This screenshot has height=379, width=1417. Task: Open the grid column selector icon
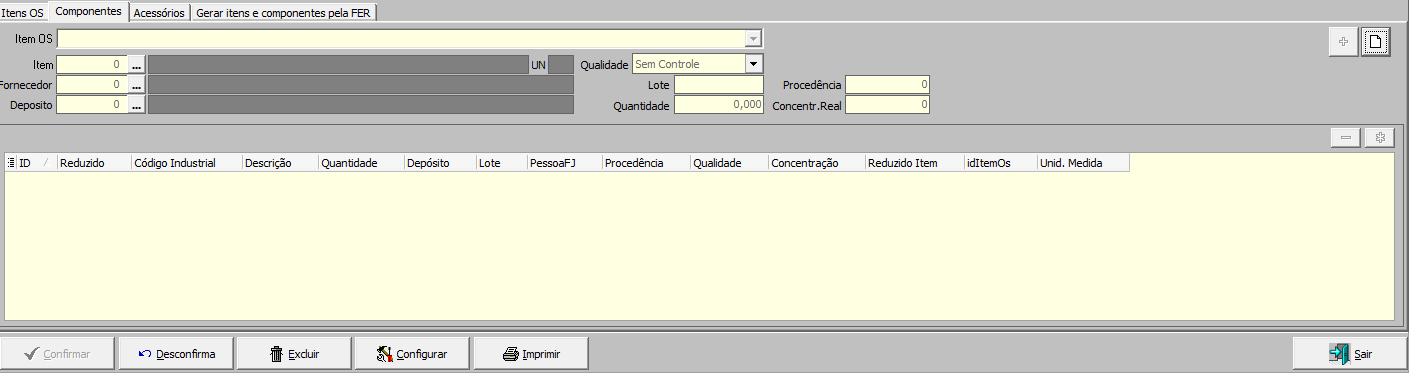click(x=11, y=163)
